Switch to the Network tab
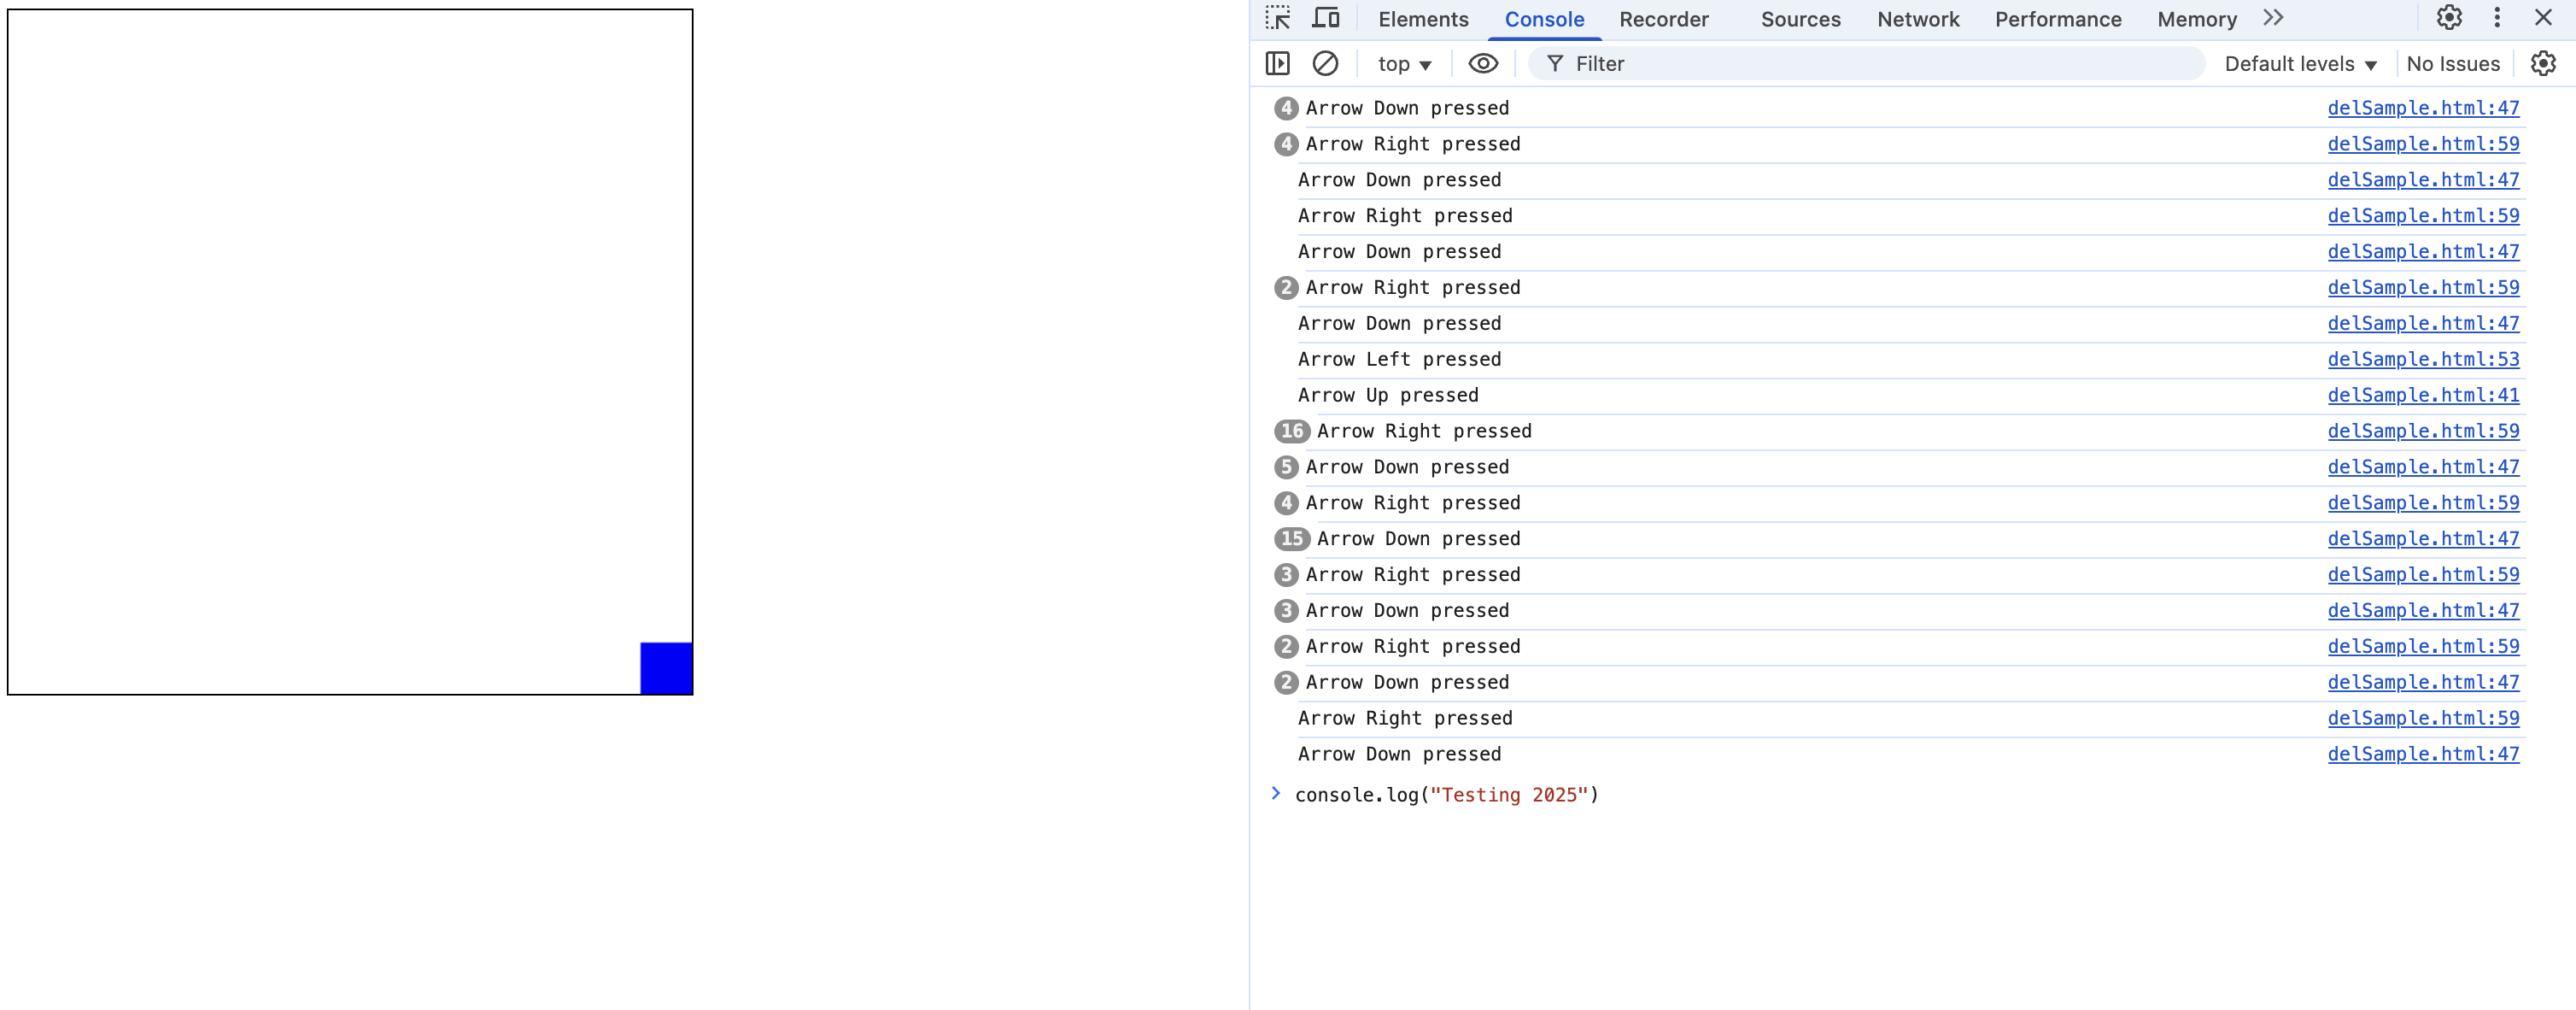The image size is (2576, 1010). [1918, 19]
